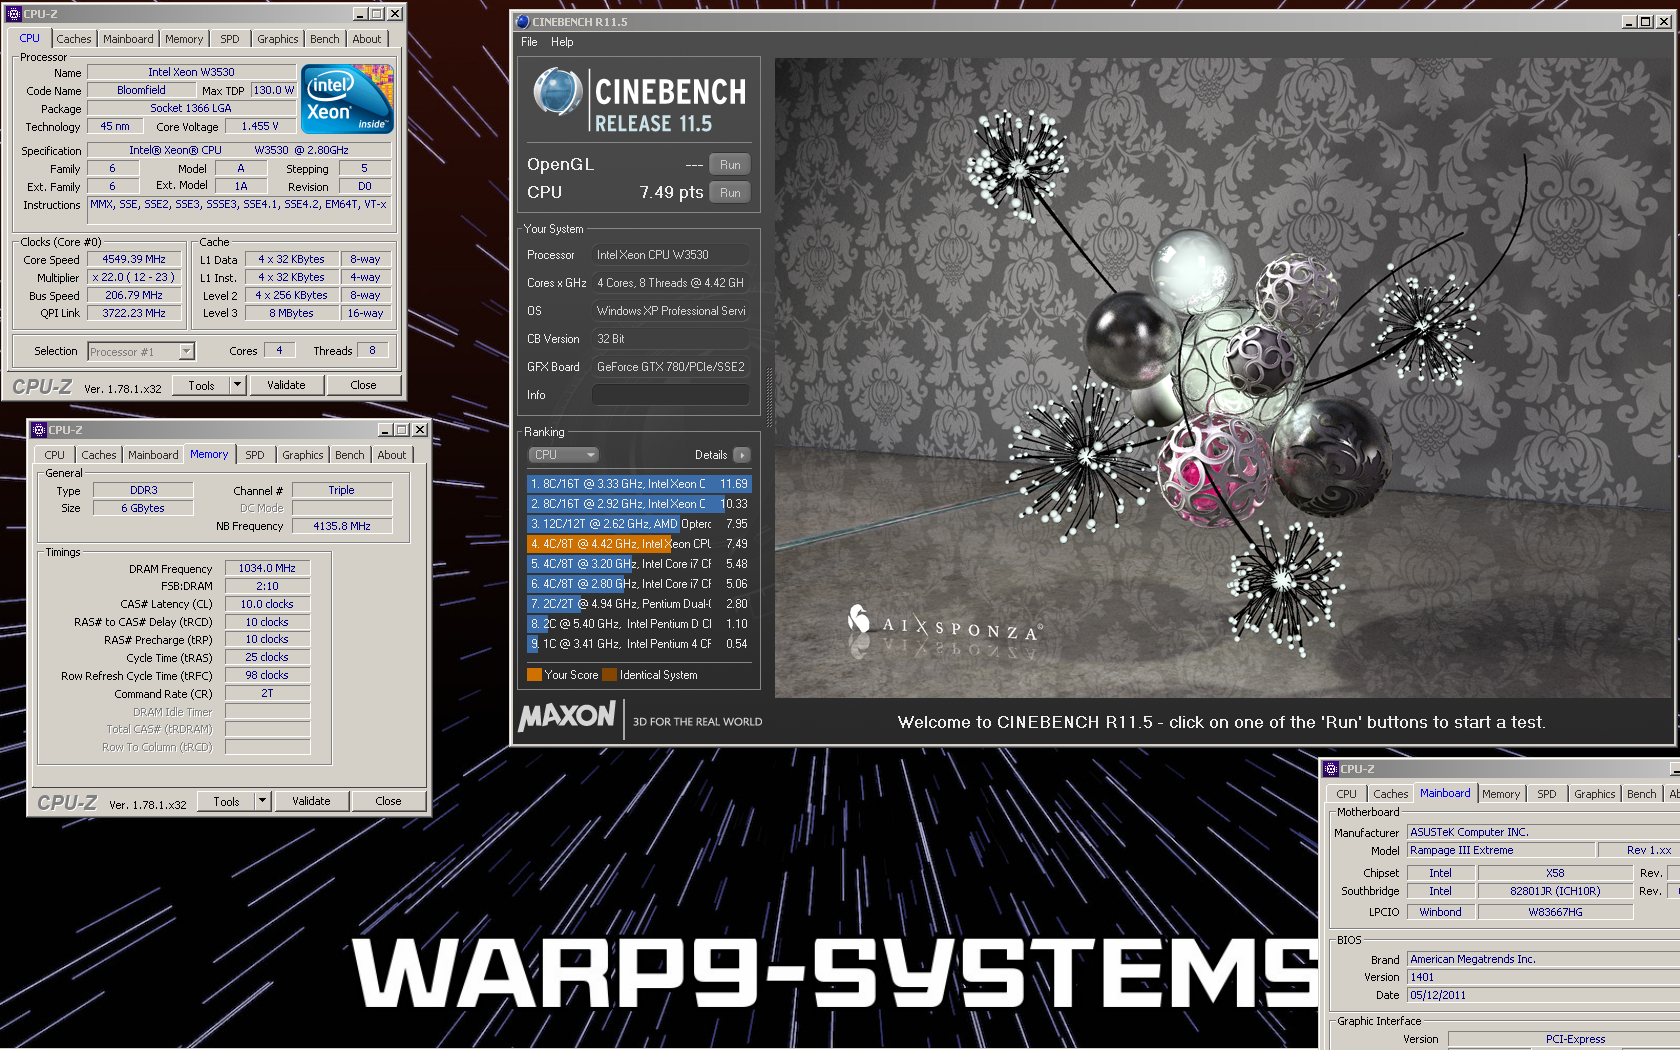Viewport: 1680px width, 1050px height.
Task: Open the Tools dropdown arrow in CPU window
Action: click(237, 385)
